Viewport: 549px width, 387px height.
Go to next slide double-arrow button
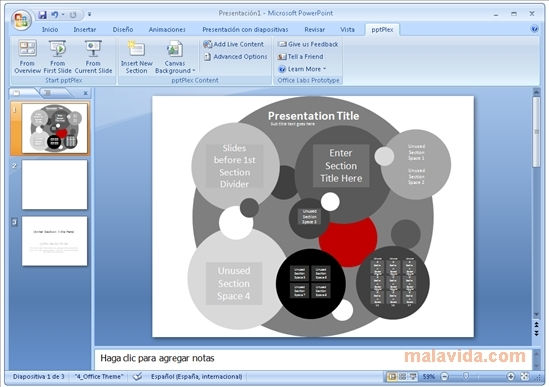pos(536,333)
